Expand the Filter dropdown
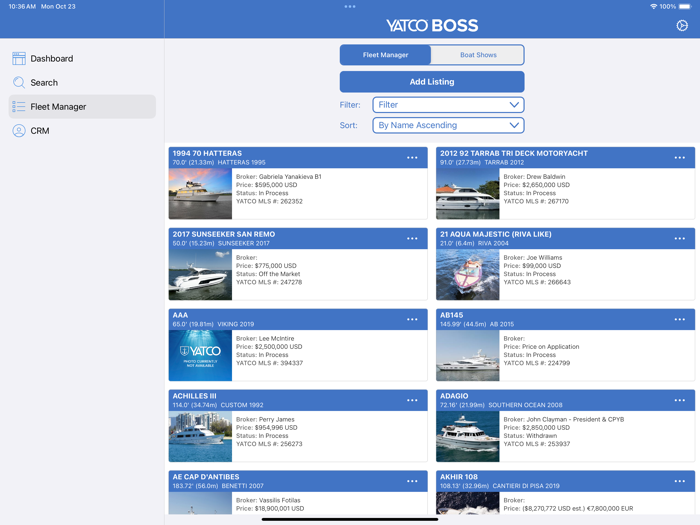This screenshot has width=700, height=525. point(448,105)
